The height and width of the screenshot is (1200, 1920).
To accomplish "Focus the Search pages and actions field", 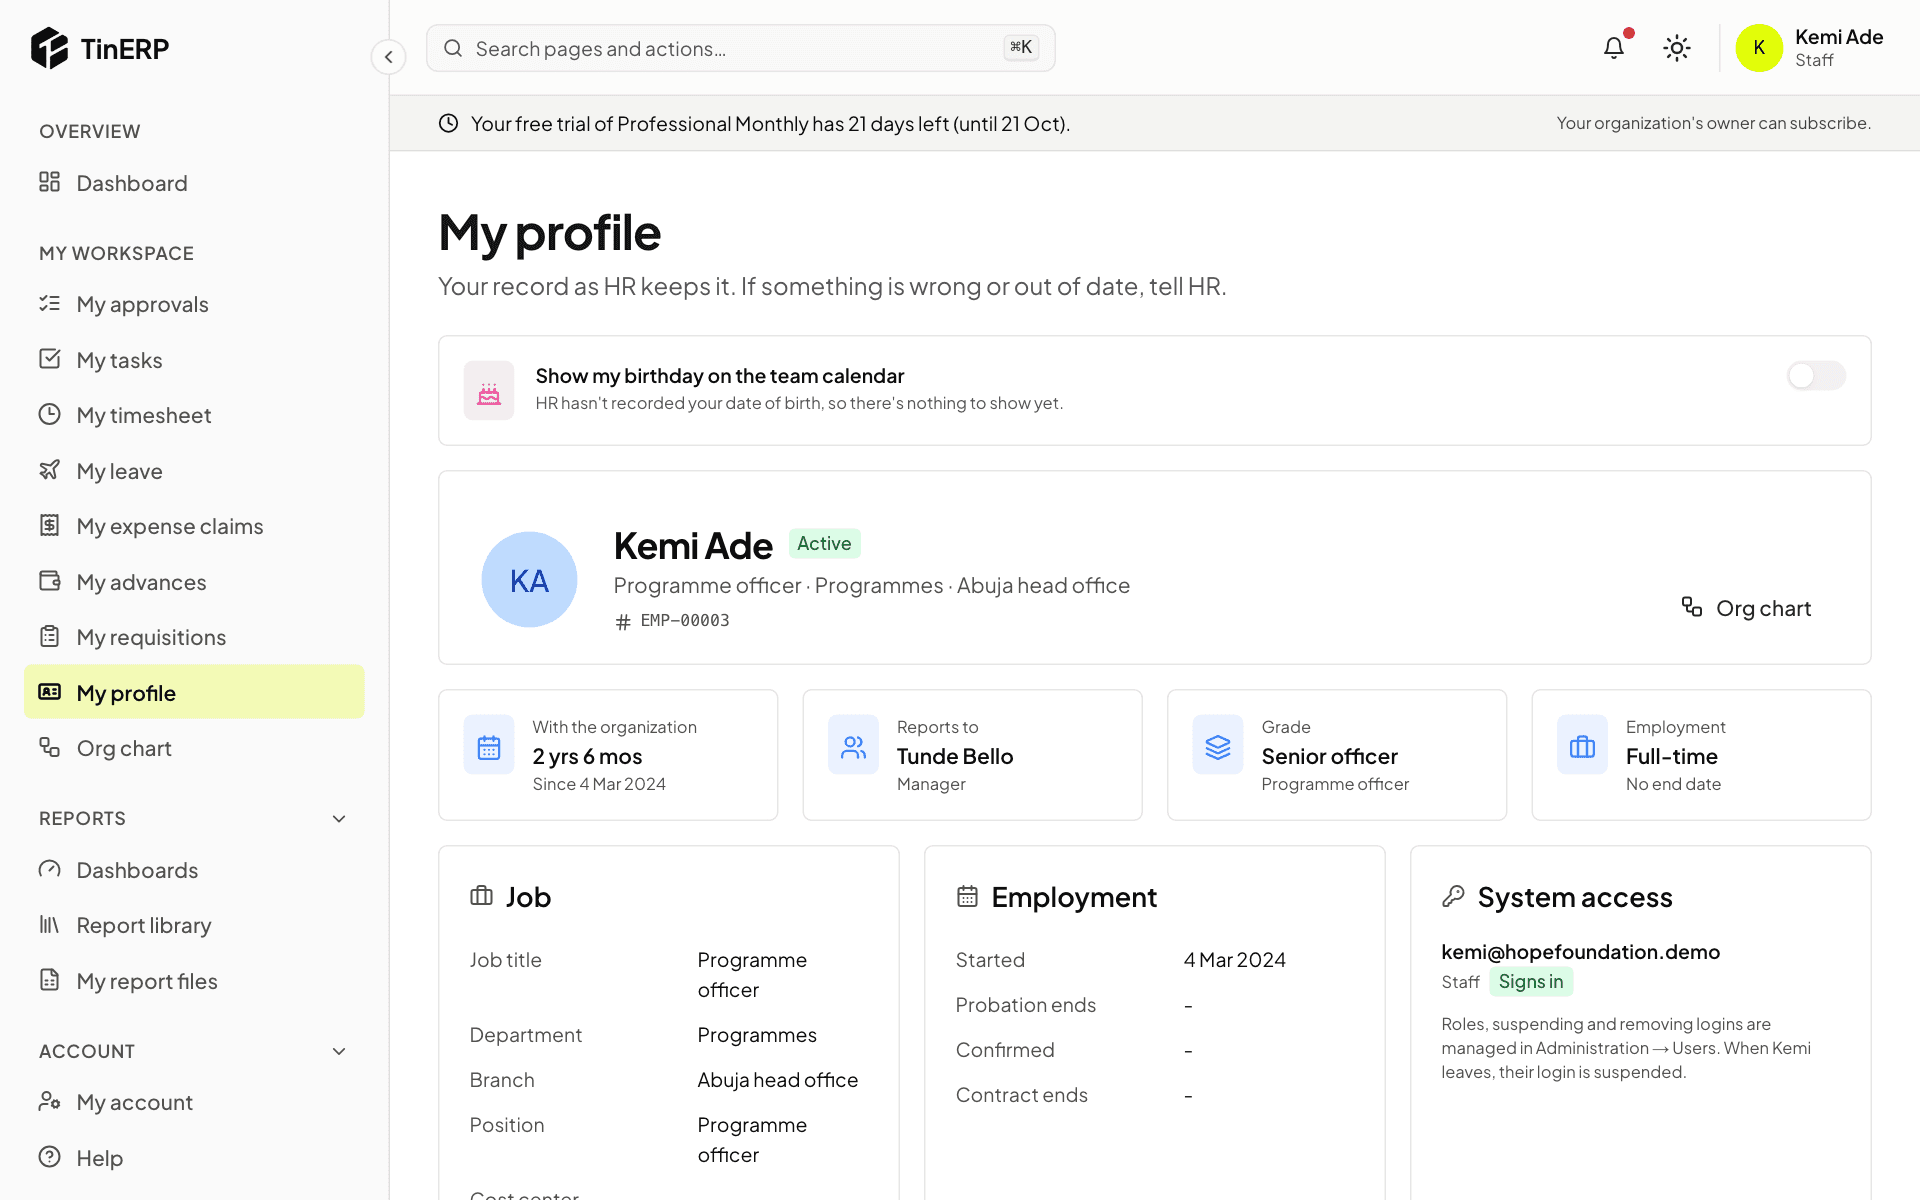I will (x=741, y=48).
